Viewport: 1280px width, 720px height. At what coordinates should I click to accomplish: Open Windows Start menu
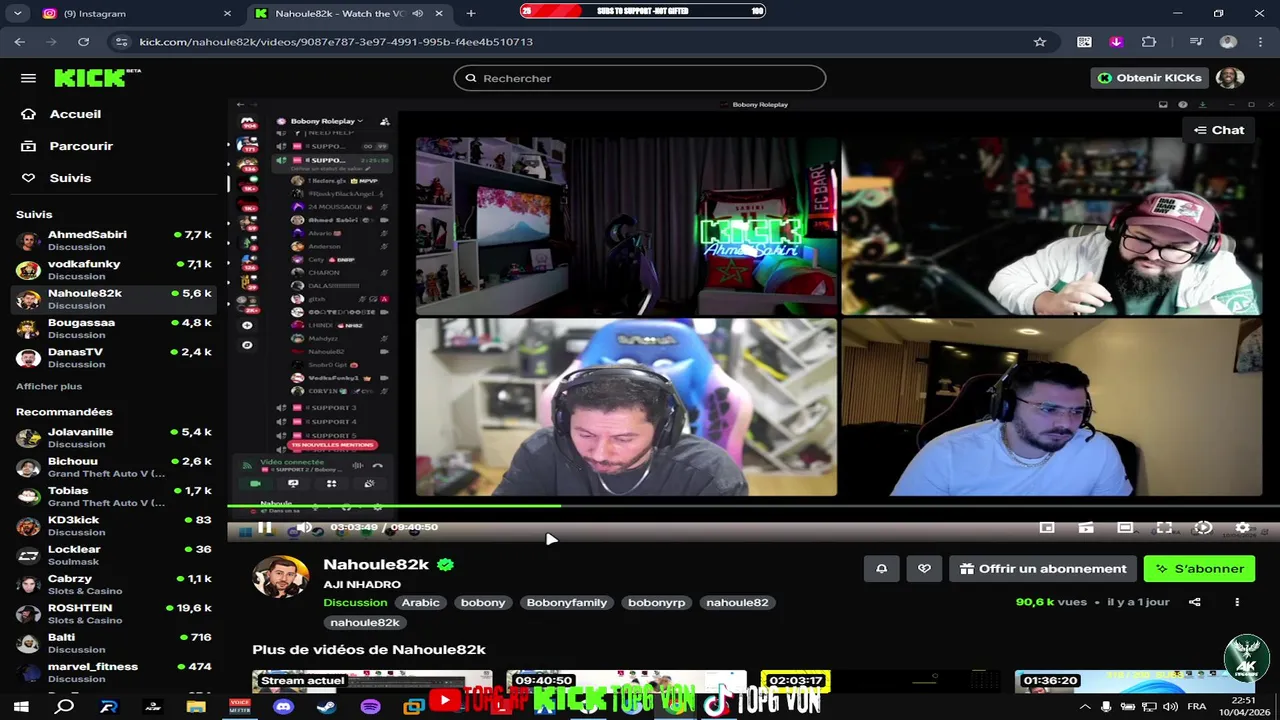[20, 706]
